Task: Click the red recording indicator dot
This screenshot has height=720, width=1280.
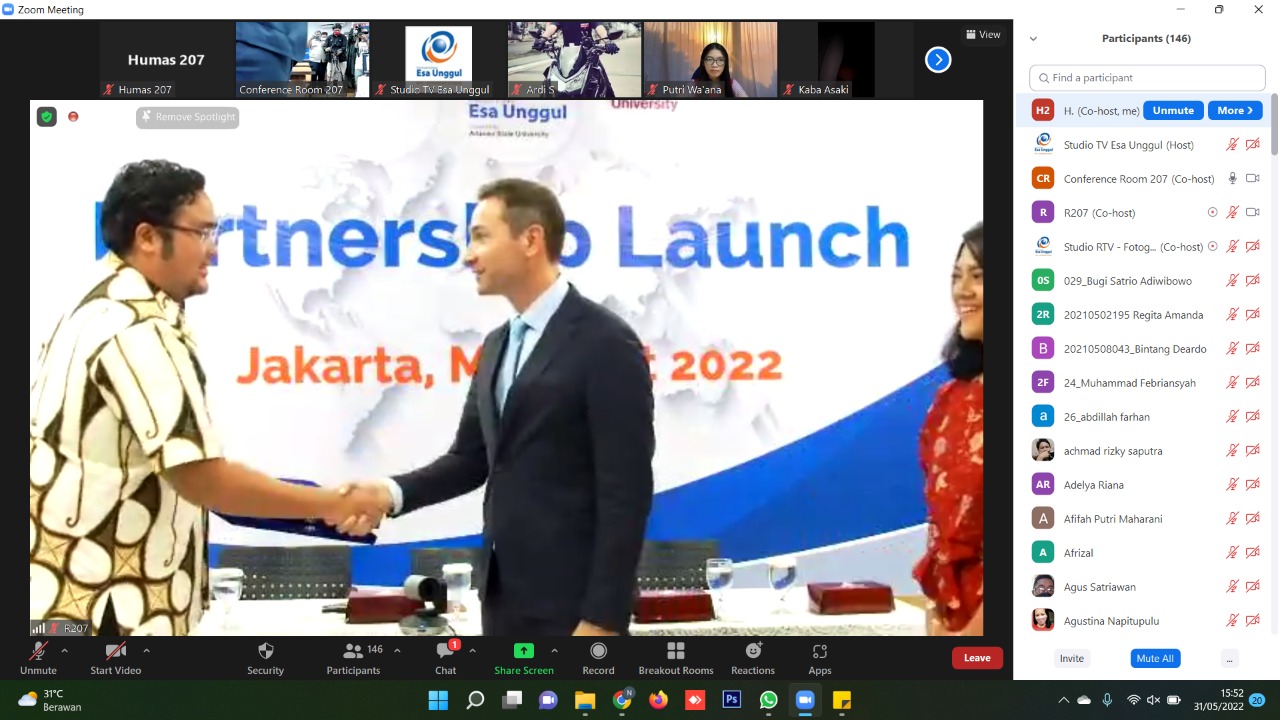Action: [73, 117]
